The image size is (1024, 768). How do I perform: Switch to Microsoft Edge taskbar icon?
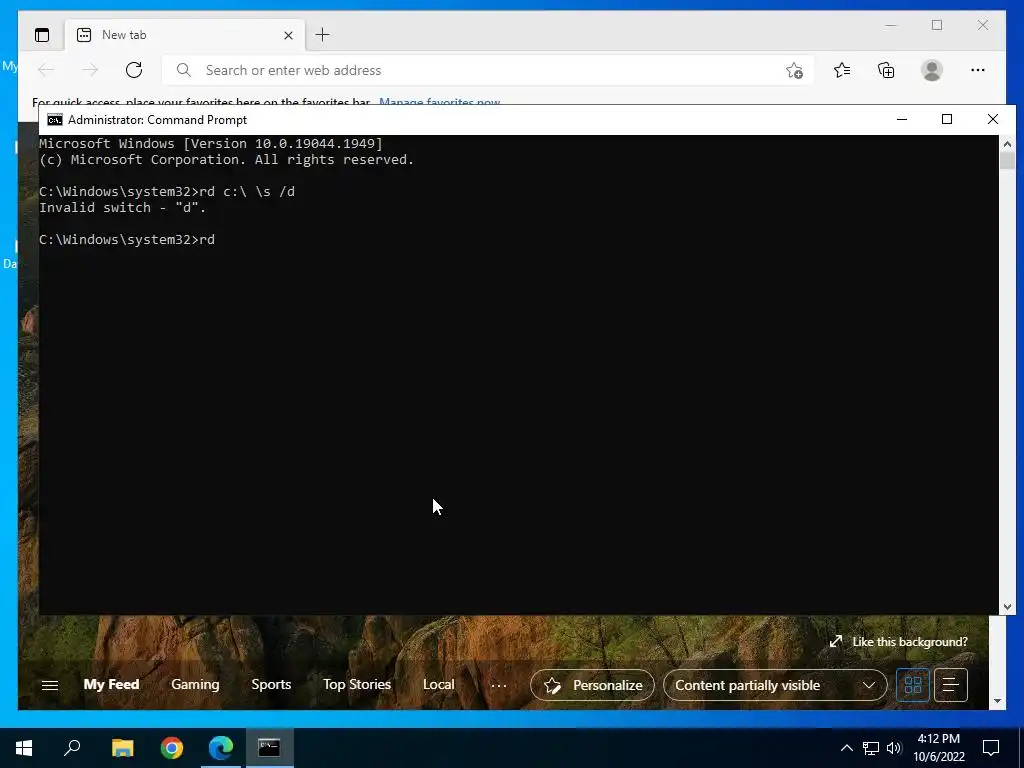[221, 748]
